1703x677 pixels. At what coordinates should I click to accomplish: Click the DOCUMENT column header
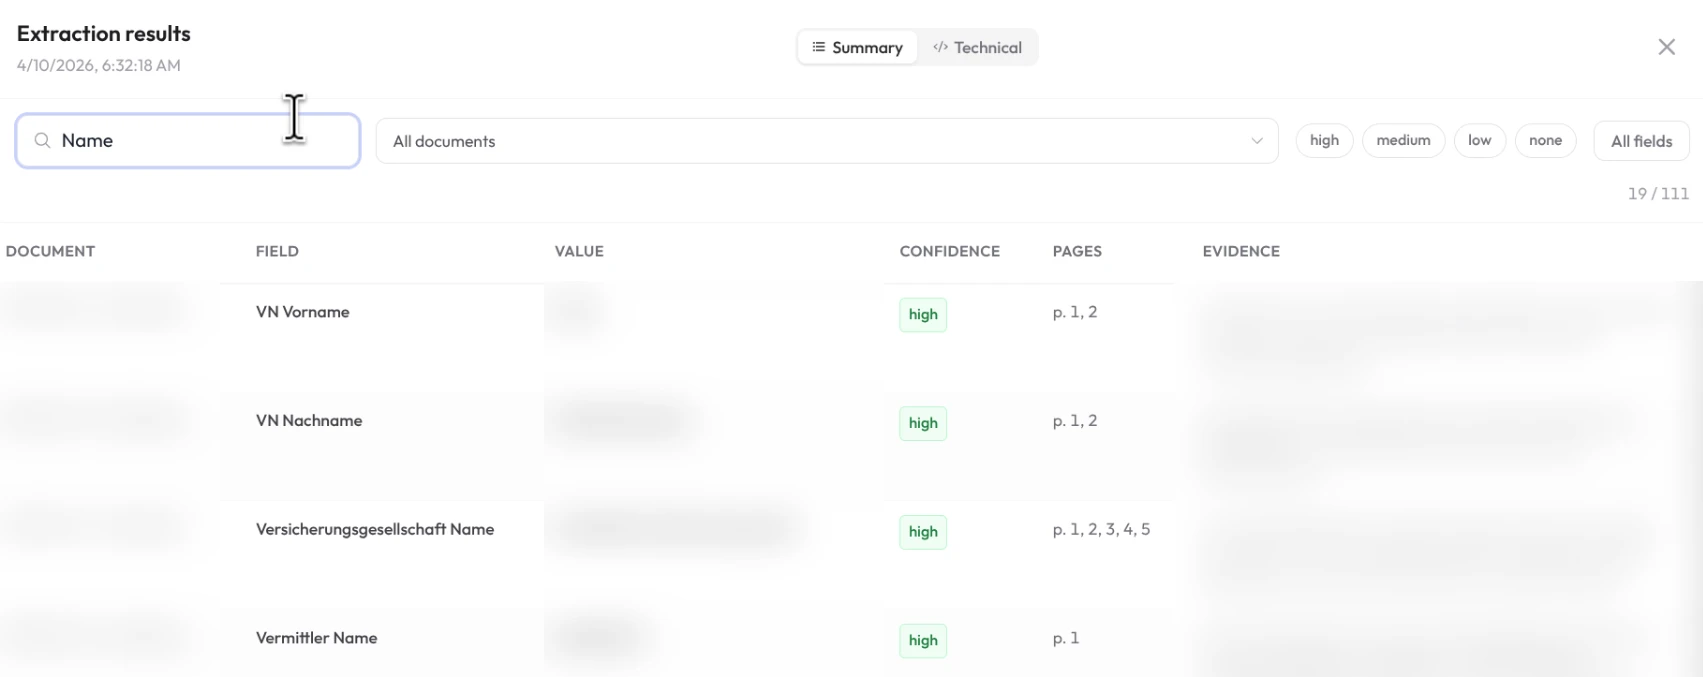pyautogui.click(x=50, y=251)
